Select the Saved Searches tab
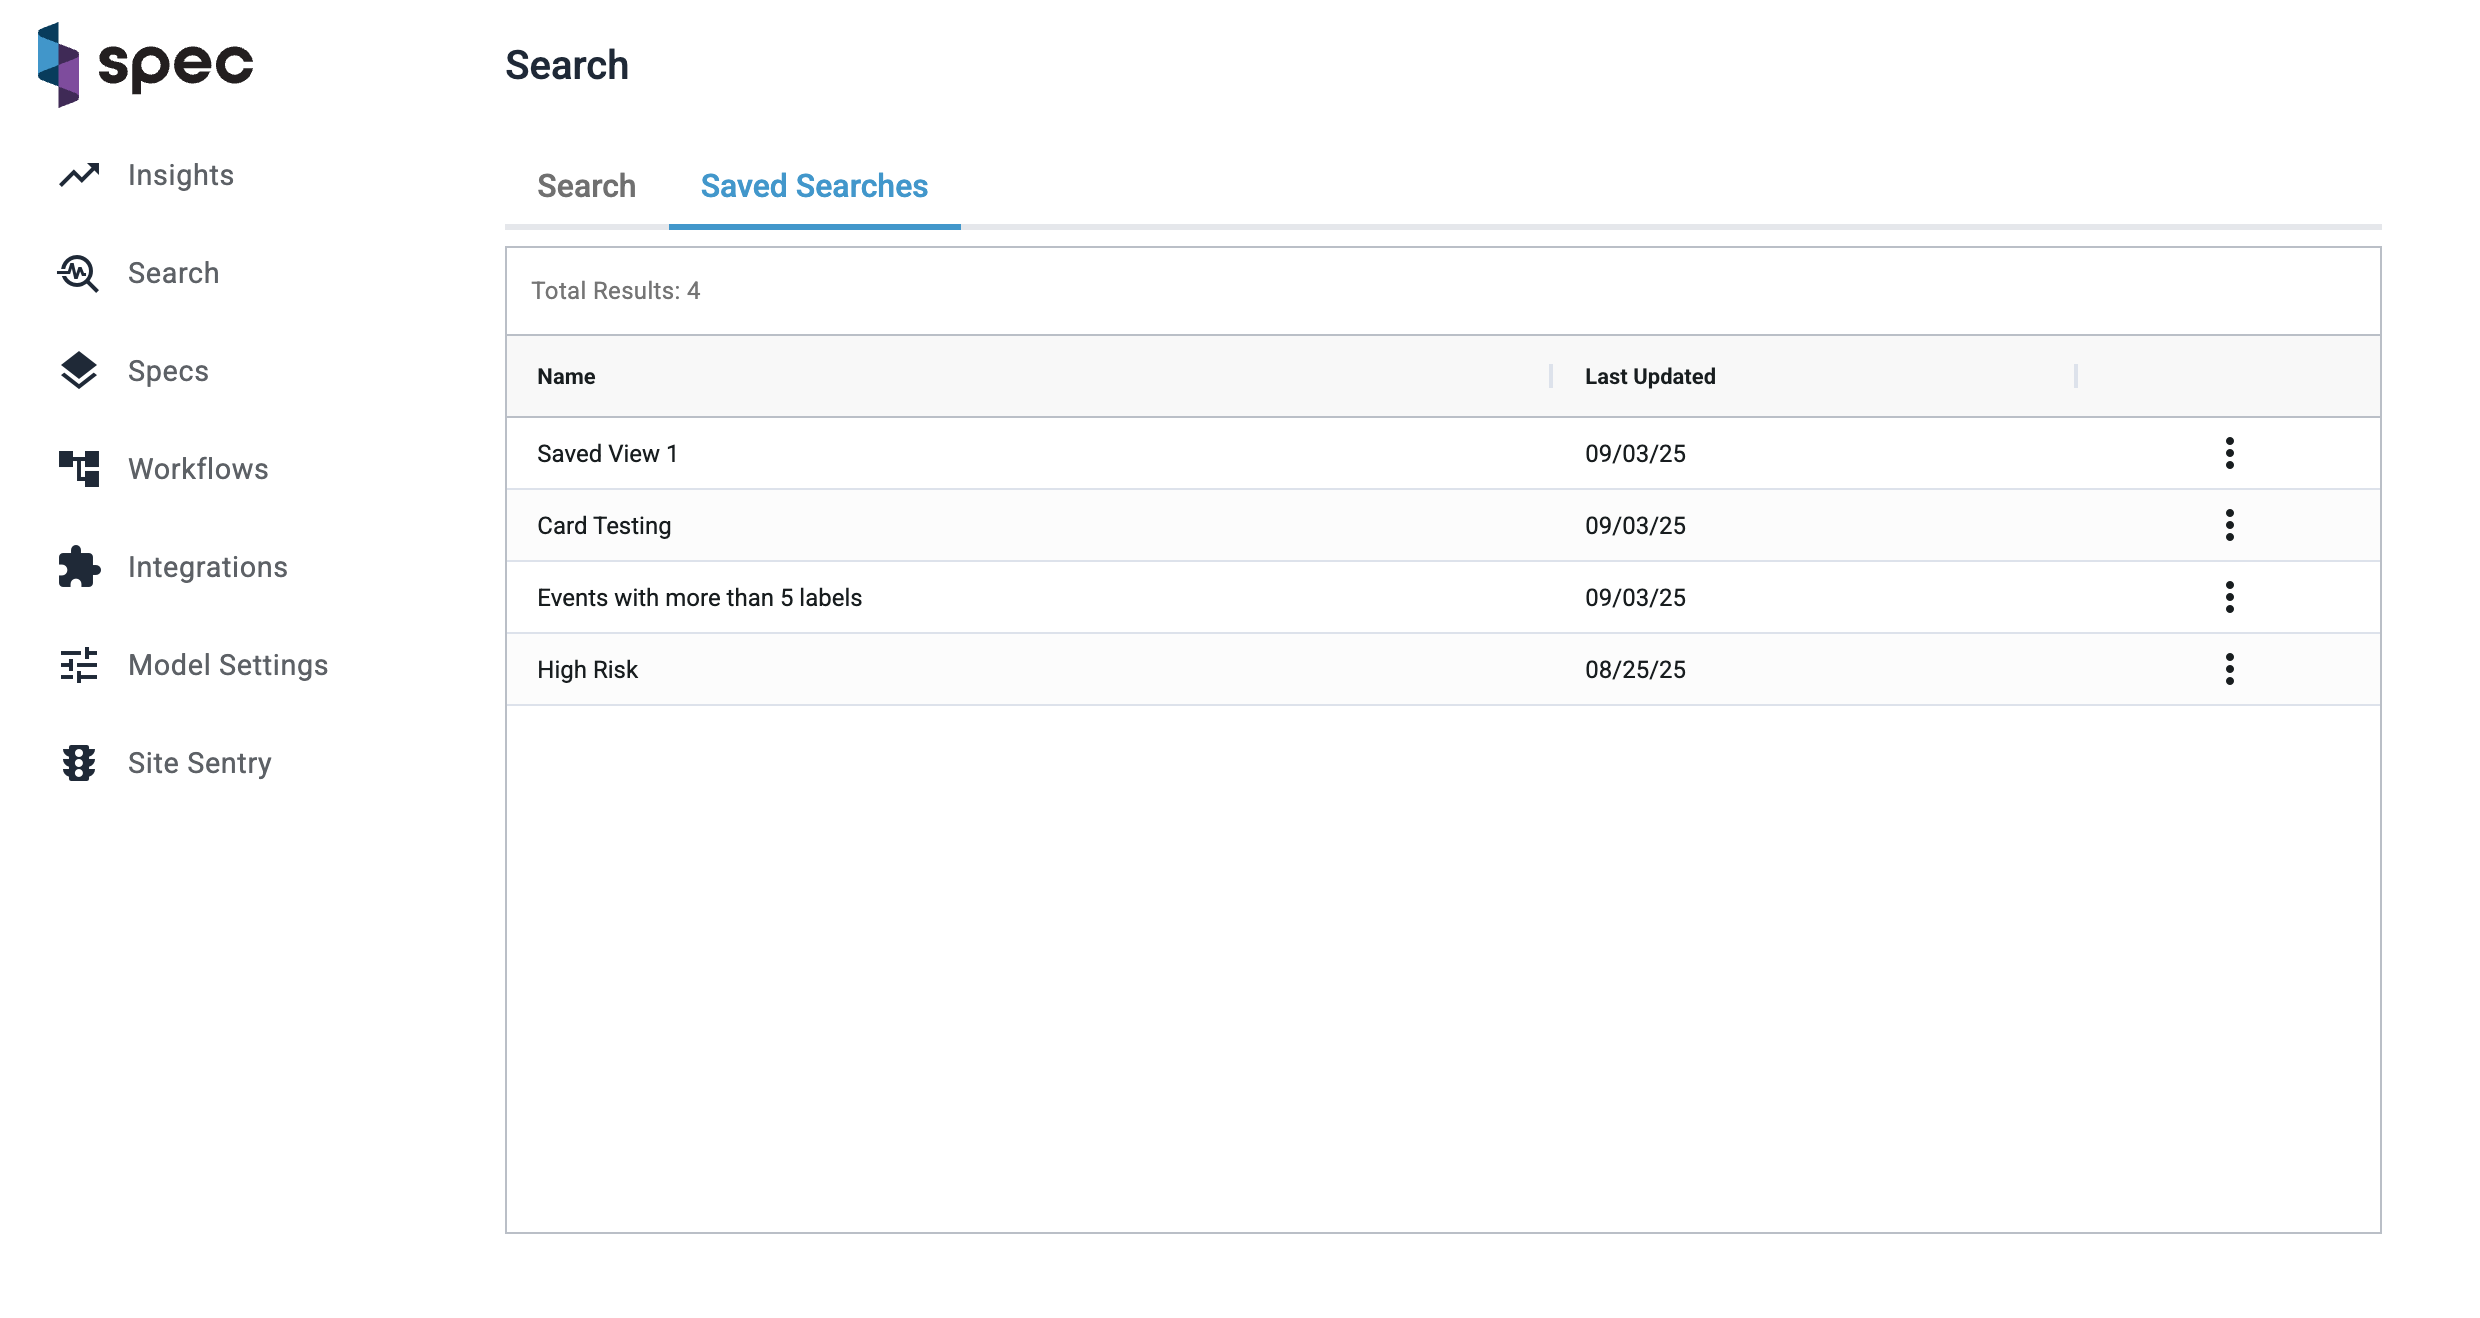The image size is (2480, 1318). [814, 186]
